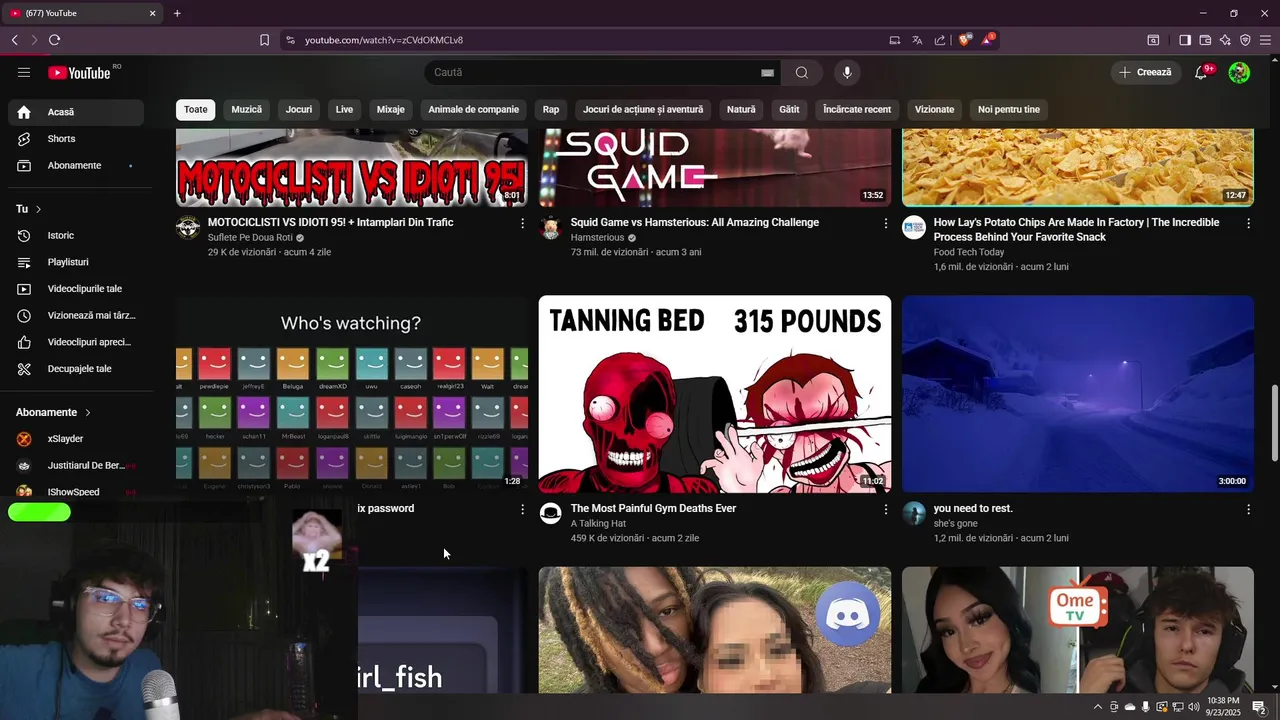Open more options for Netflix password video

click(522, 510)
